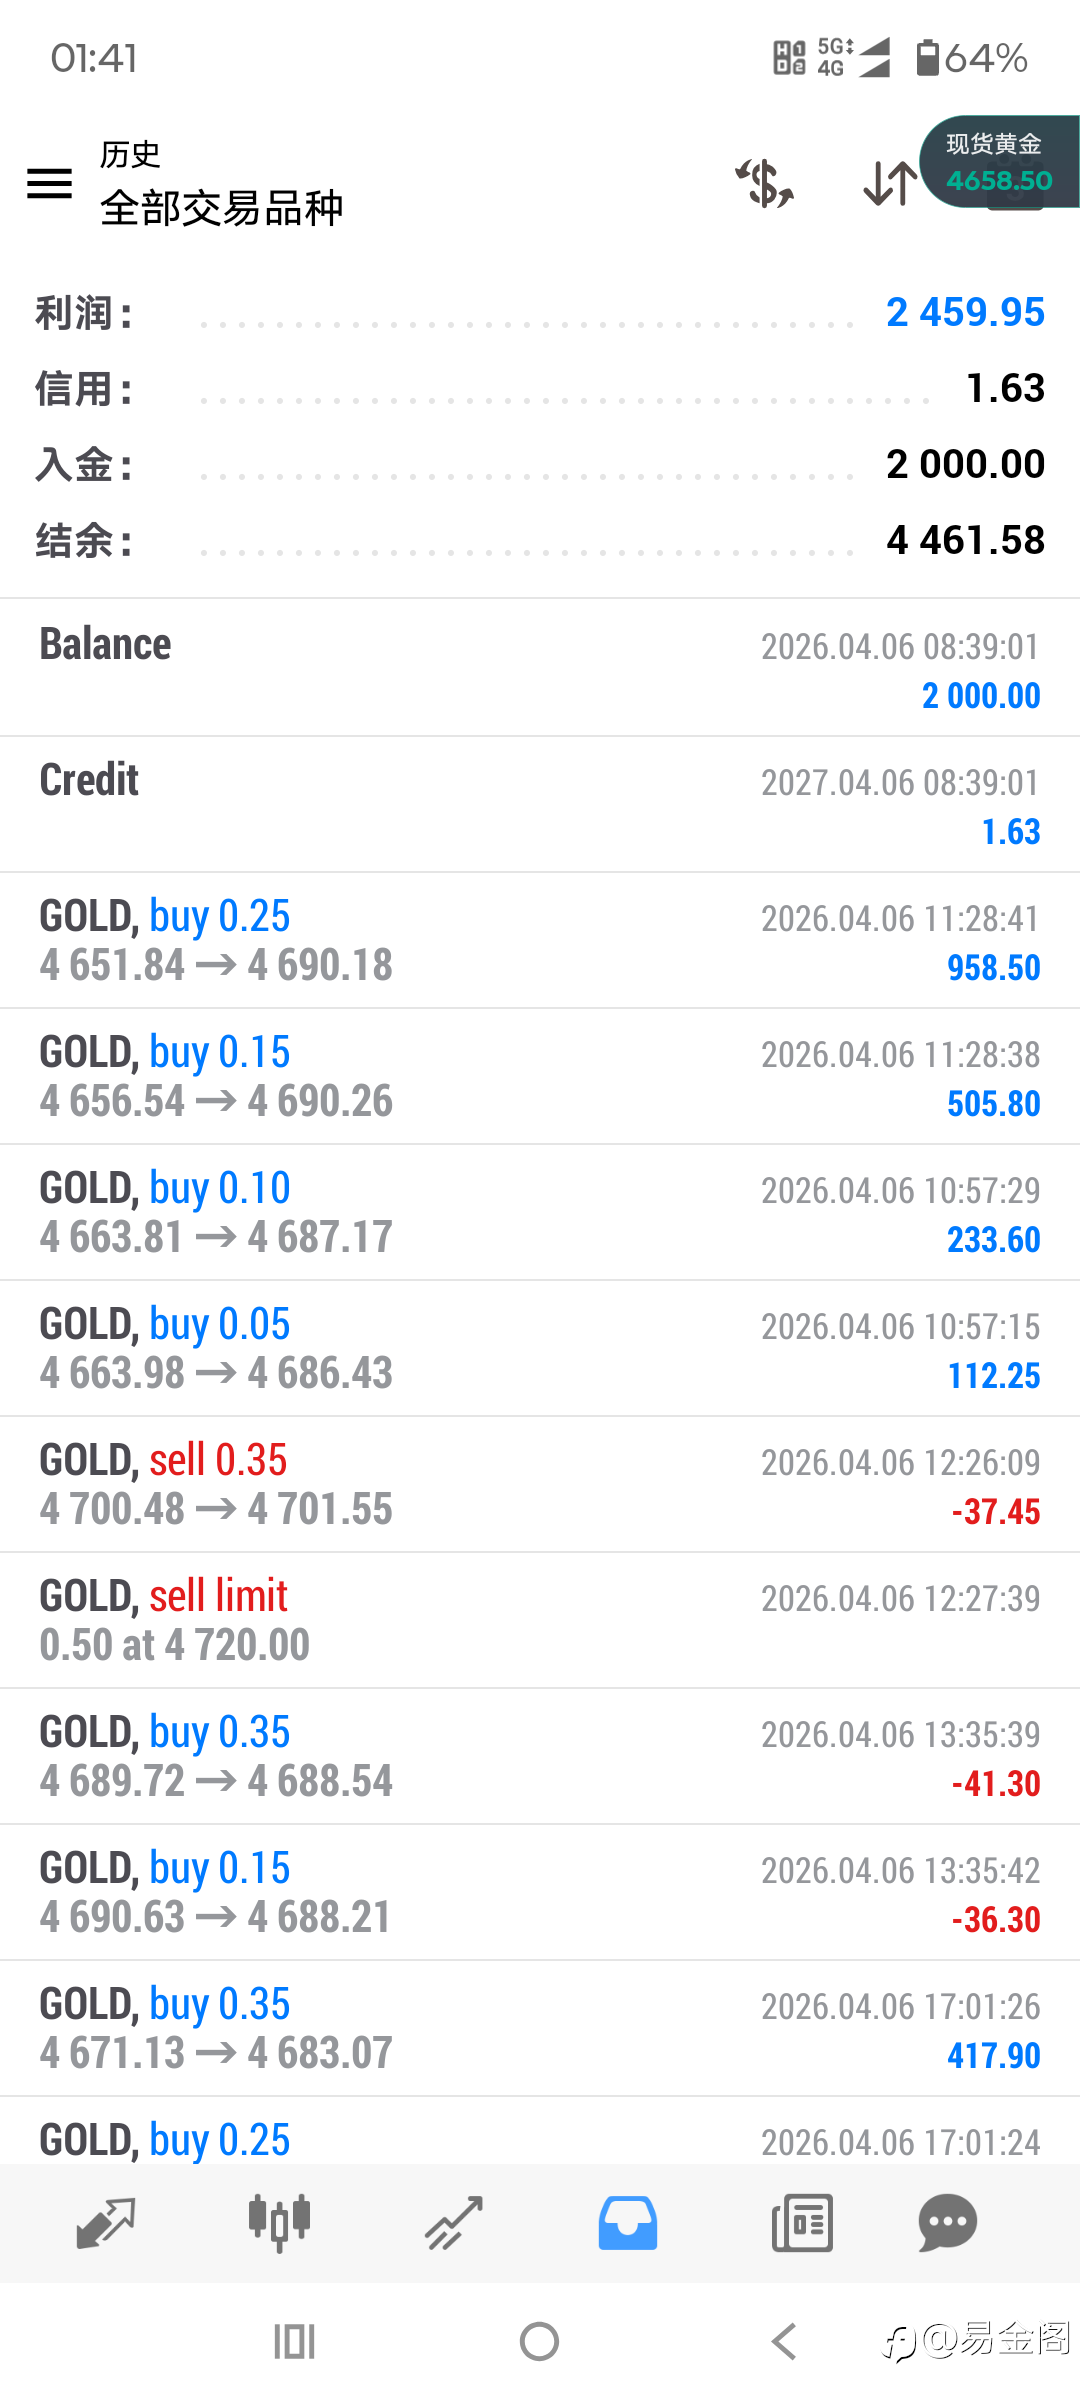Tap the profit value 2 459.95
The height and width of the screenshot is (2400, 1080).
(964, 313)
